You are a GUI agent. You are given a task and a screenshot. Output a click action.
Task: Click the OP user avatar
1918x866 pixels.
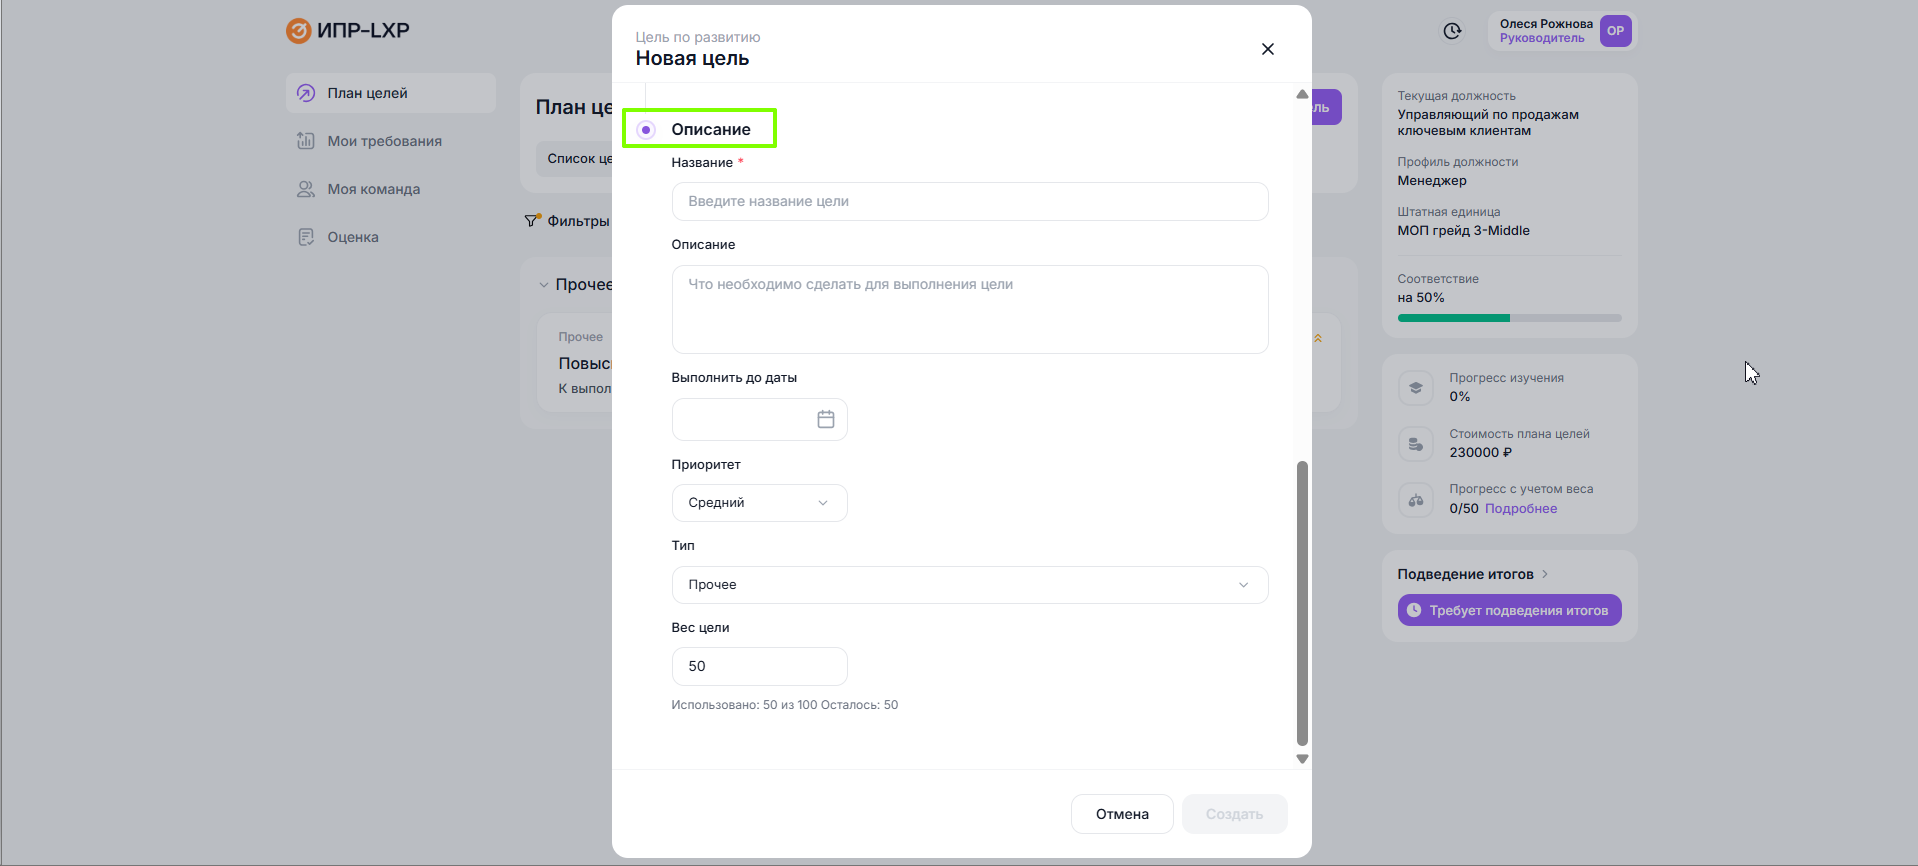point(1615,31)
